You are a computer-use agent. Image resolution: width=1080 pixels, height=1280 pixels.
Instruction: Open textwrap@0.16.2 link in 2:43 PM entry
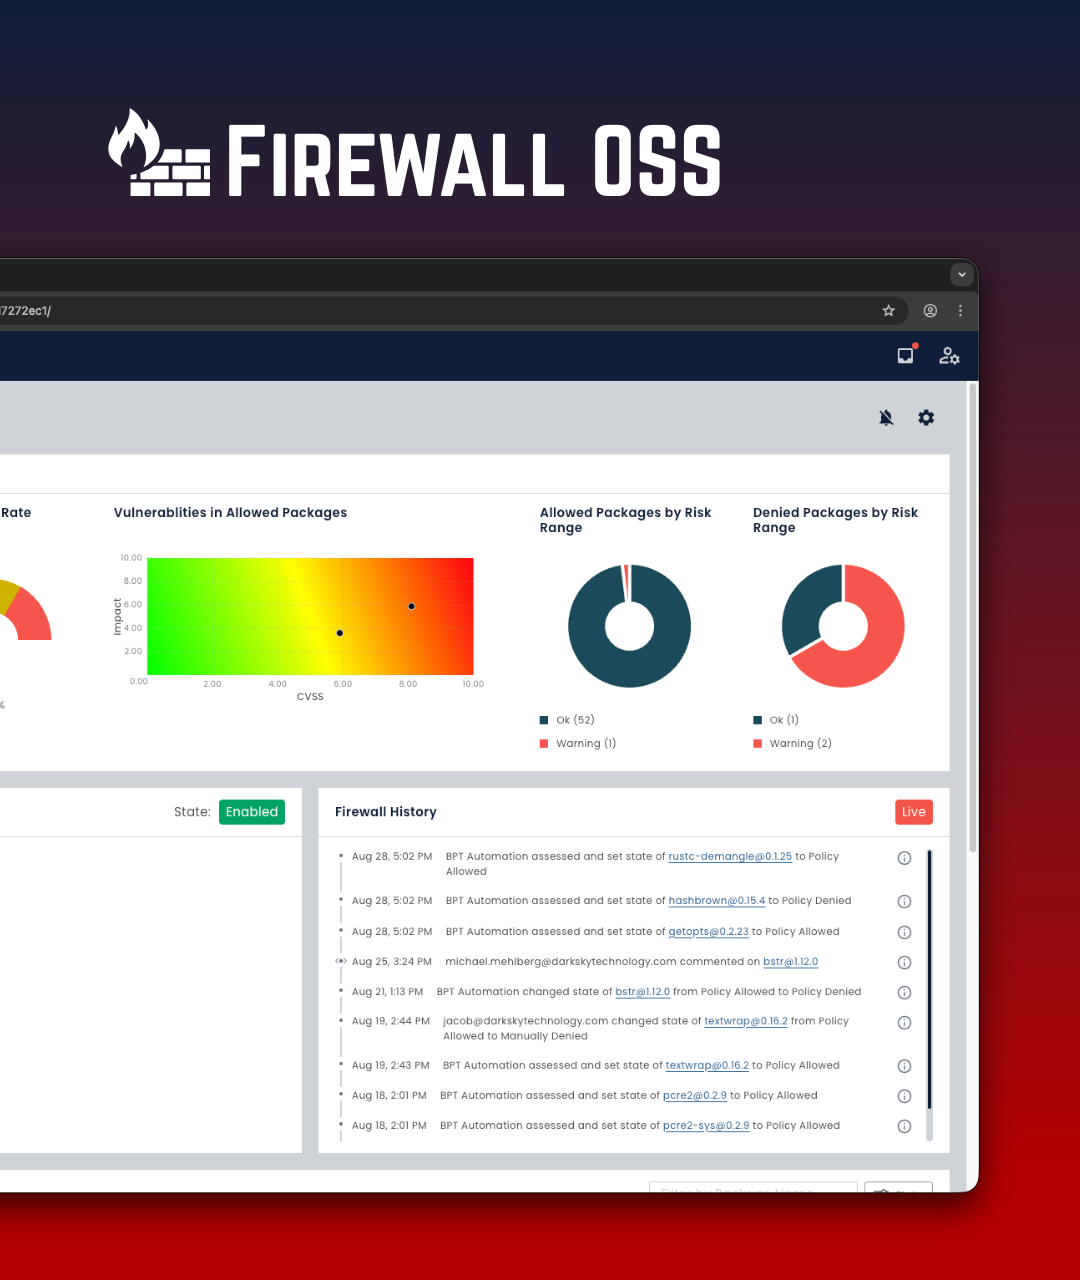point(707,1066)
